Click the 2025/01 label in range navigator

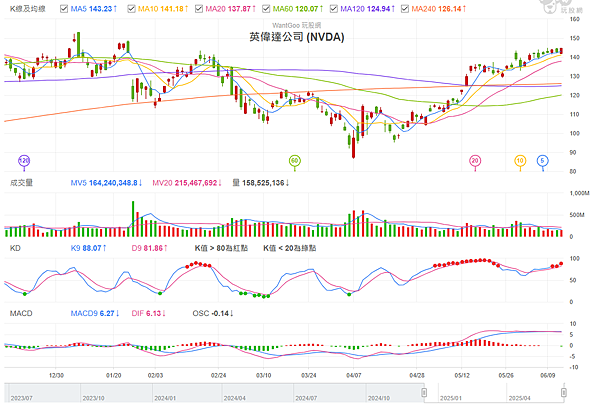coord(451,398)
